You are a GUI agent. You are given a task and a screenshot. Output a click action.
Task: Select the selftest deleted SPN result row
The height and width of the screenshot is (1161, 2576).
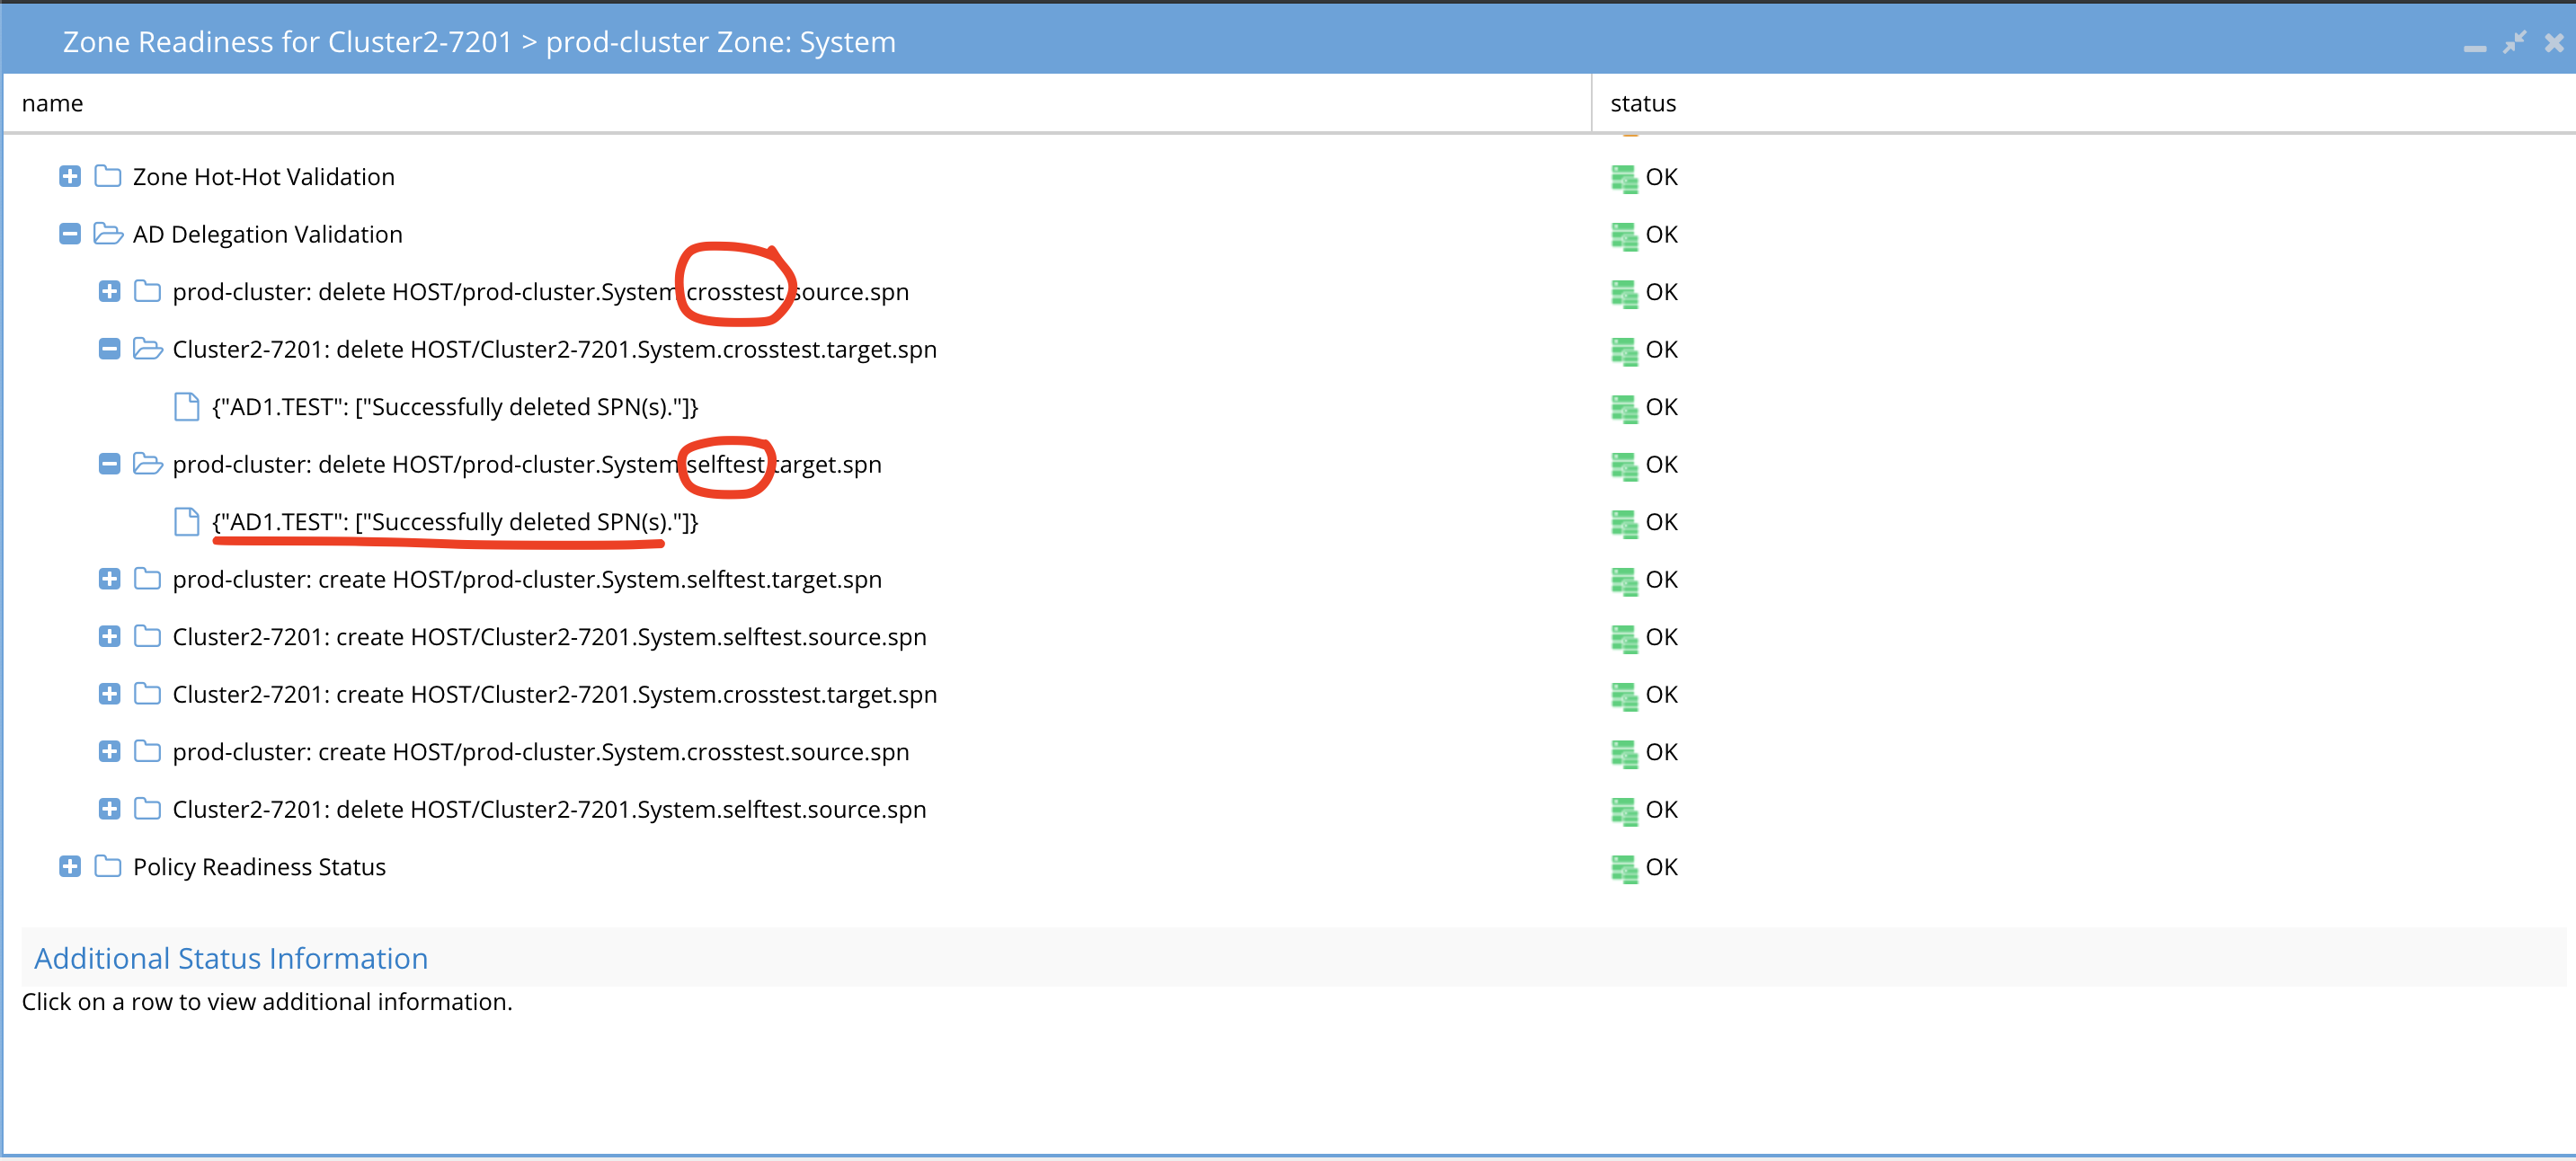point(455,521)
